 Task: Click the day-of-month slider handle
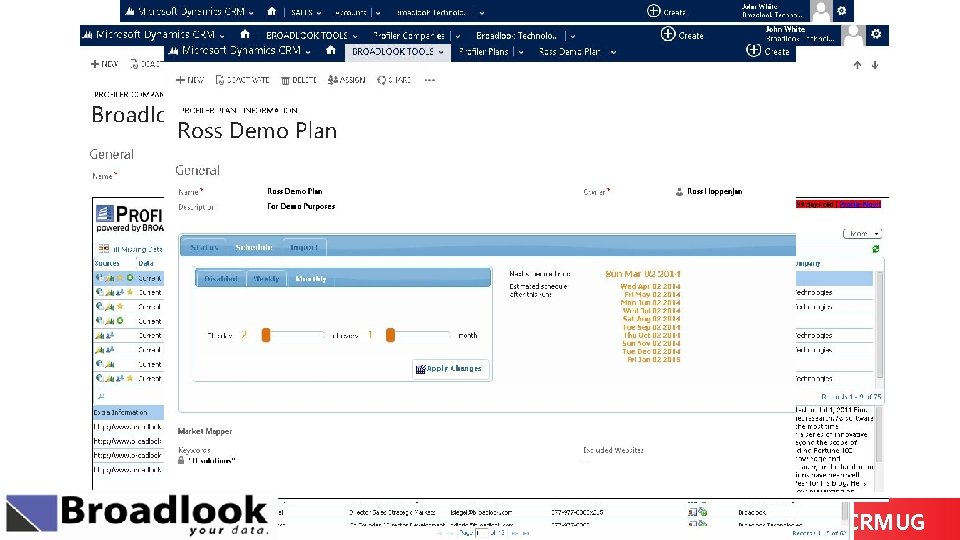pyautogui.click(x=266, y=335)
